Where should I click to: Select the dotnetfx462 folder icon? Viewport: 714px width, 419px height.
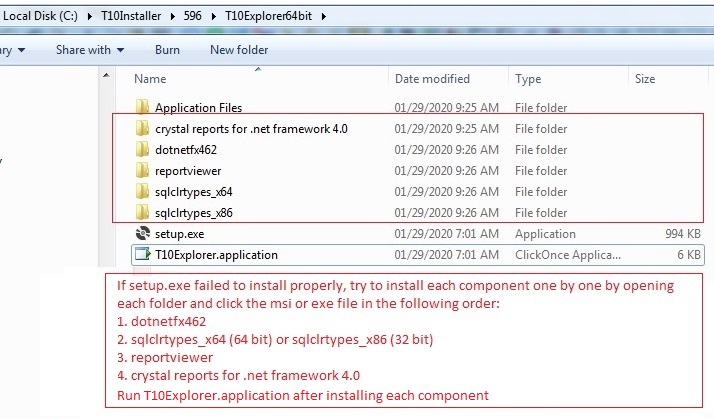143,149
